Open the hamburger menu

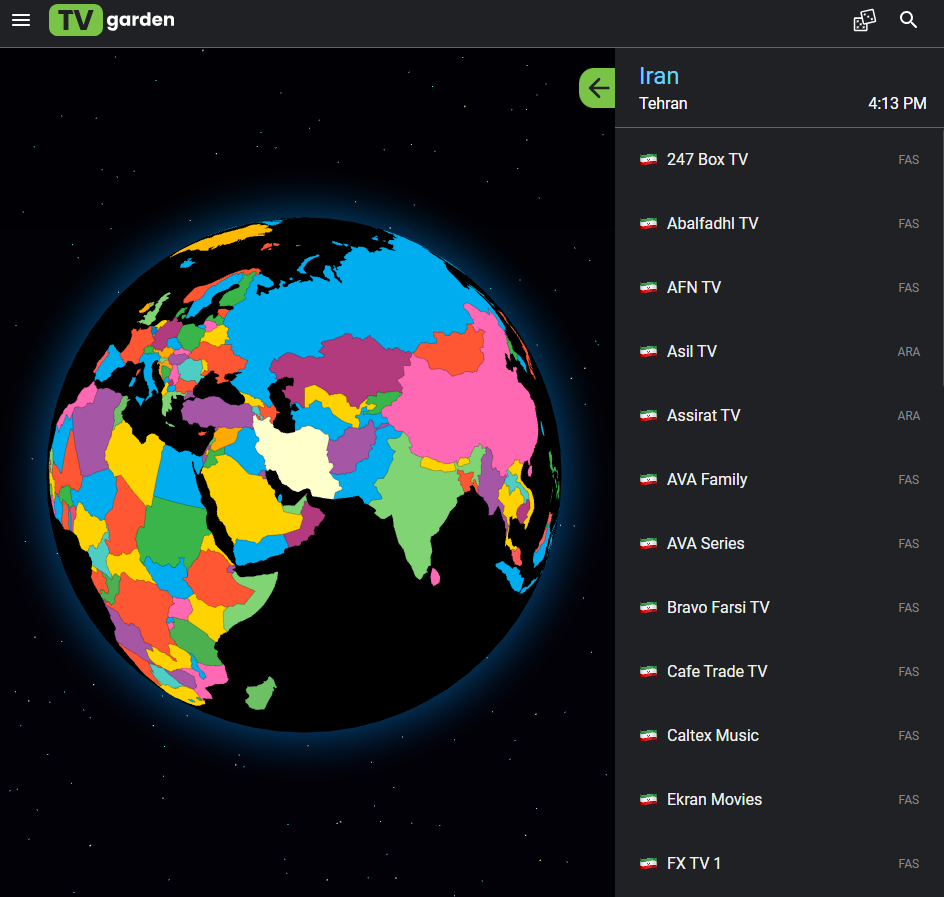tap(21, 20)
